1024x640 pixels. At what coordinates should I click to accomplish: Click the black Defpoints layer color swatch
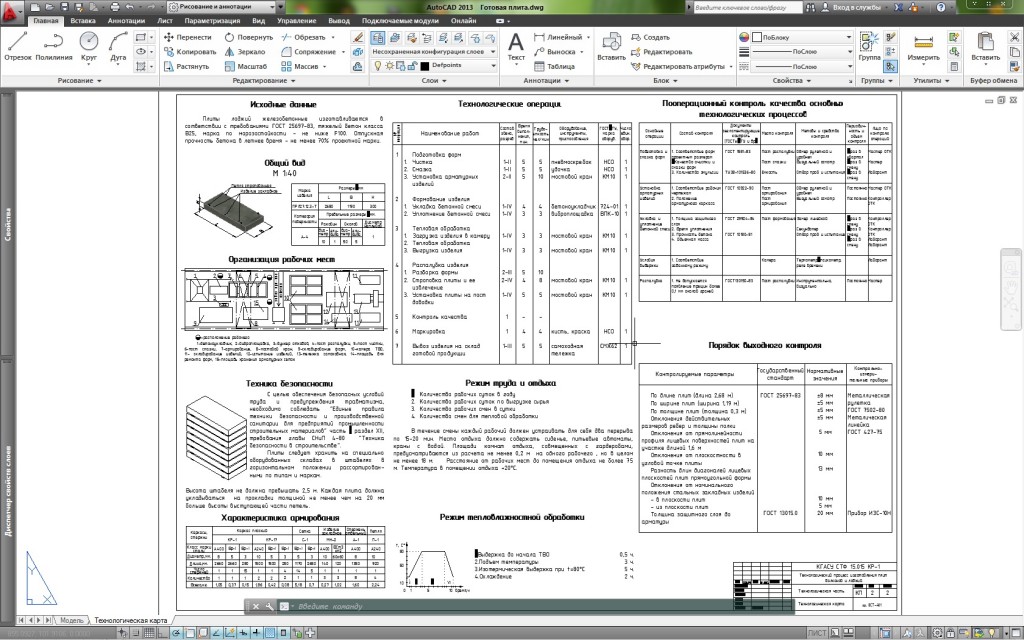tap(424, 66)
